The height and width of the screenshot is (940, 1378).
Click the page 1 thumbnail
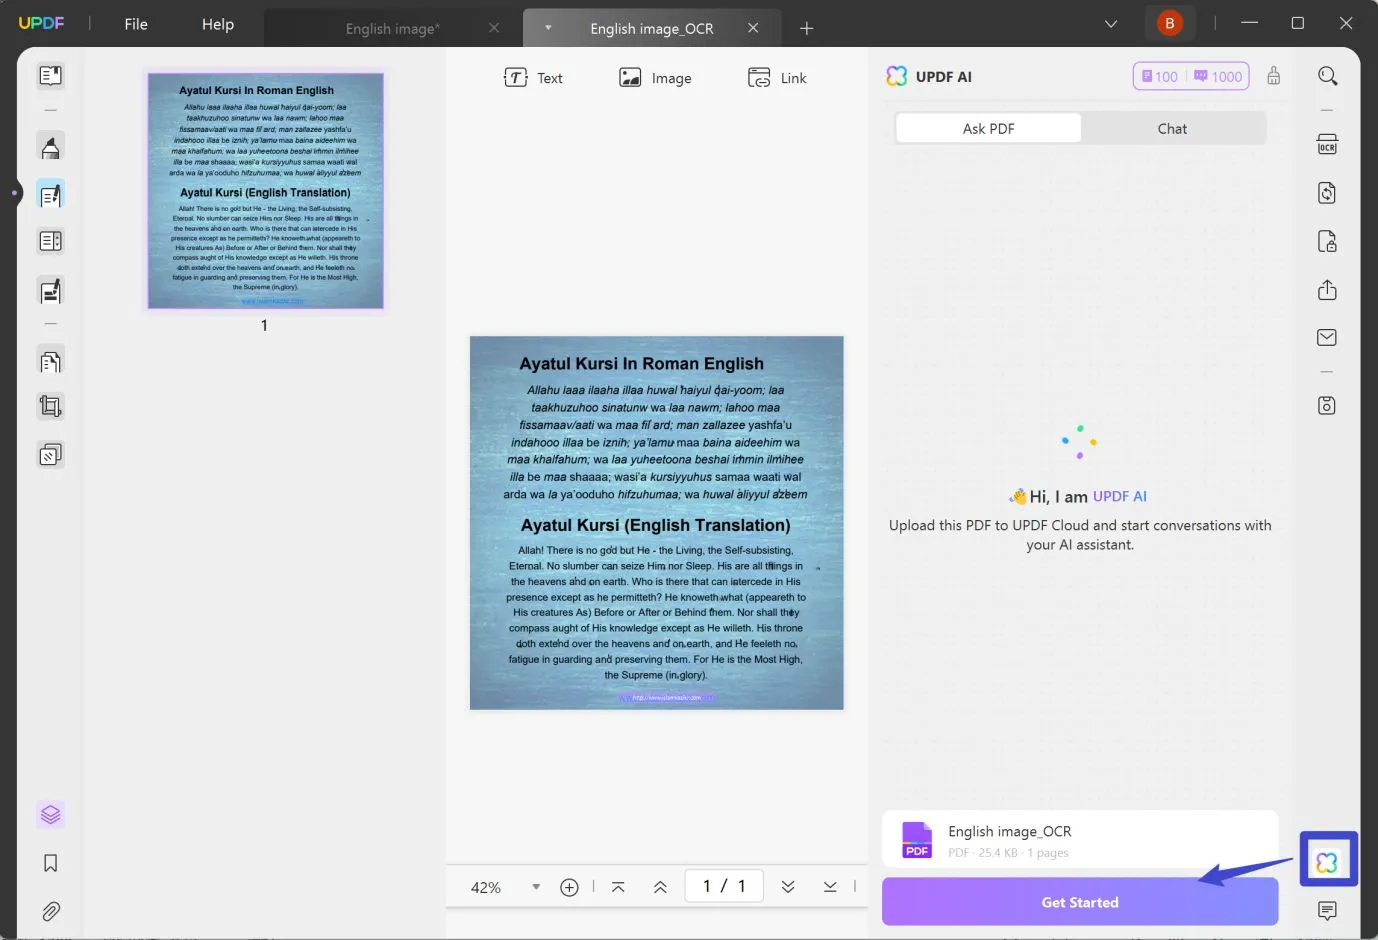tap(265, 190)
